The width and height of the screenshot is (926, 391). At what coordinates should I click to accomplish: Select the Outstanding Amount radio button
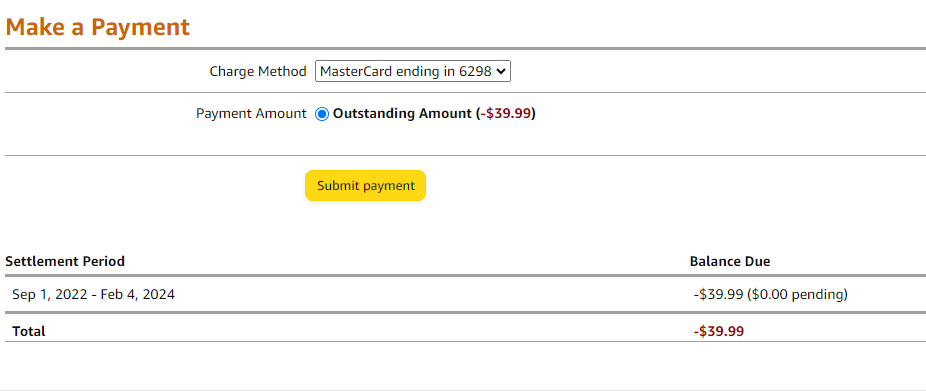[322, 115]
